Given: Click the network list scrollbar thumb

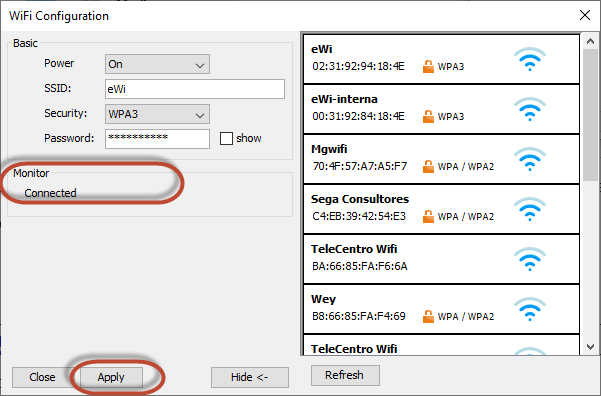Looking at the screenshot, I should (x=590, y=115).
